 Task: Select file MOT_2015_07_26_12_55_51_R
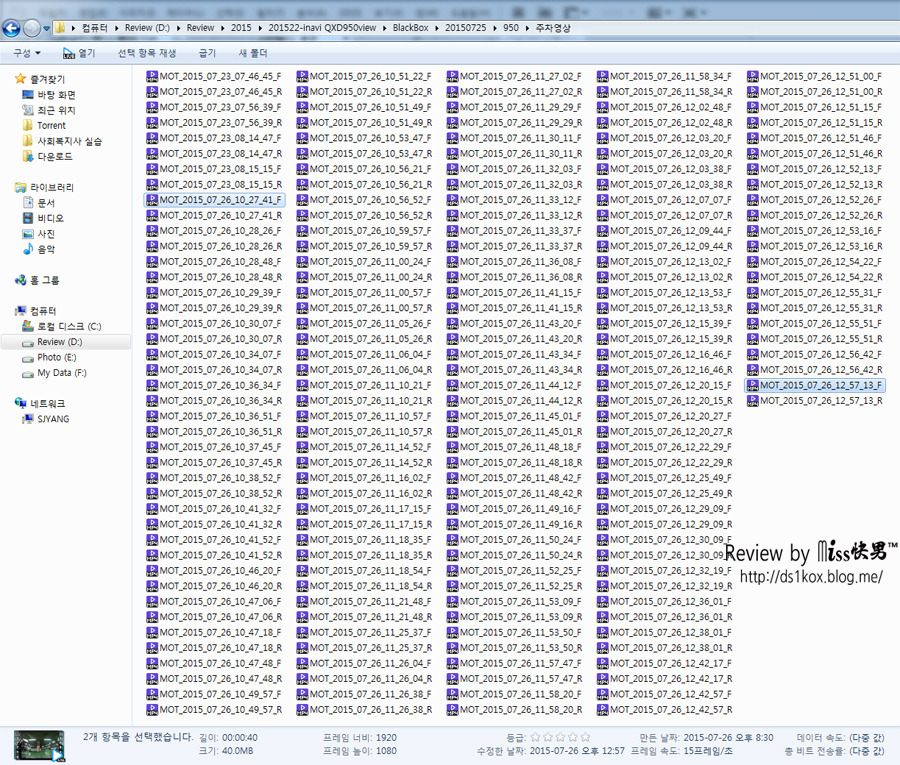pyautogui.click(x=815, y=339)
